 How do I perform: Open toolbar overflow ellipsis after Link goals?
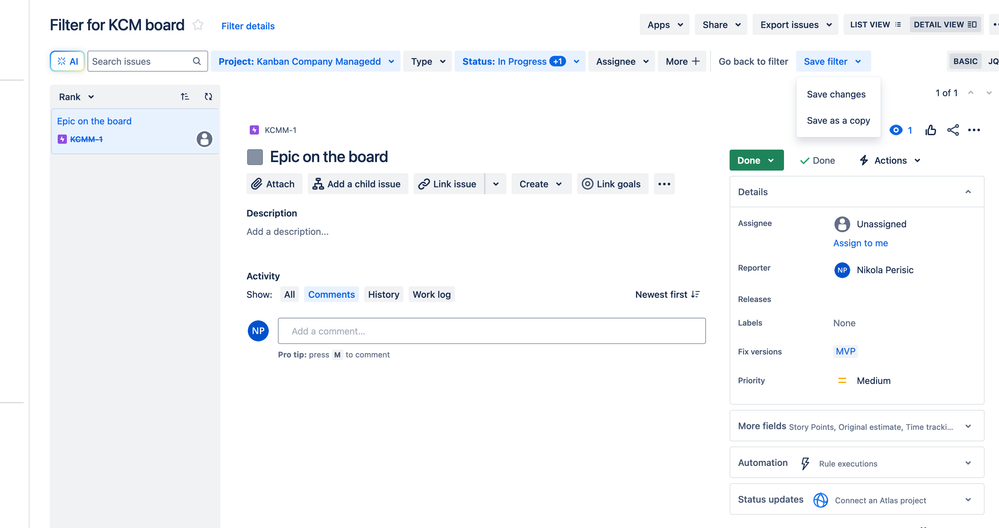coord(664,184)
